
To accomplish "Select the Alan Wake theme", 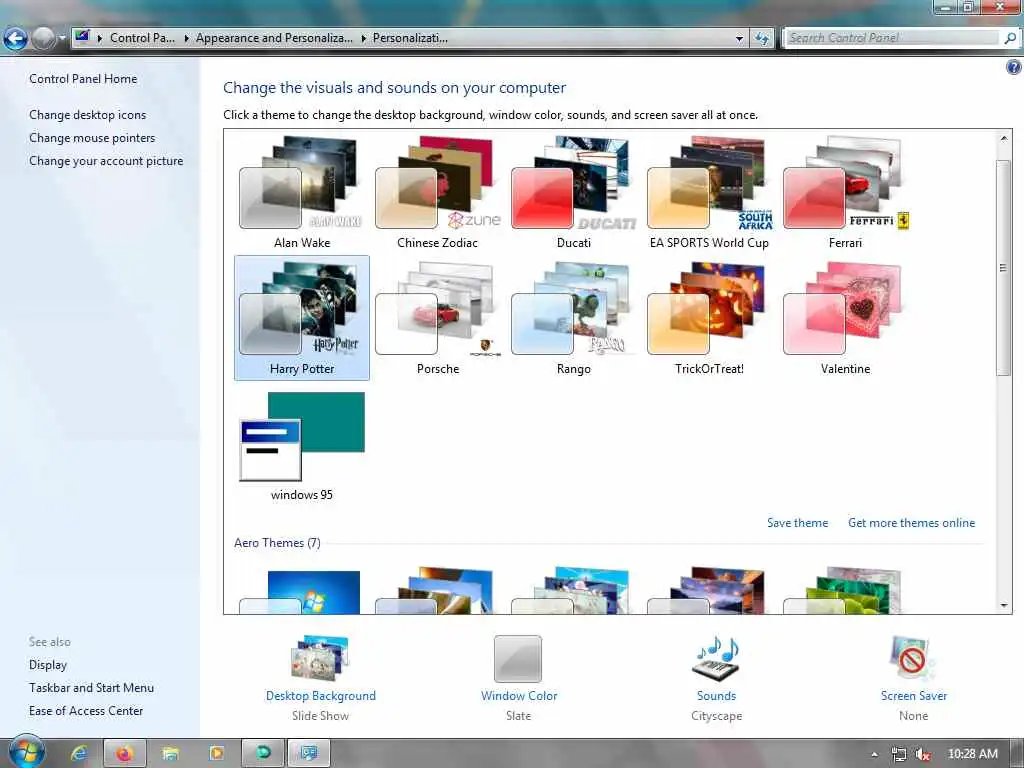I will coord(301,193).
